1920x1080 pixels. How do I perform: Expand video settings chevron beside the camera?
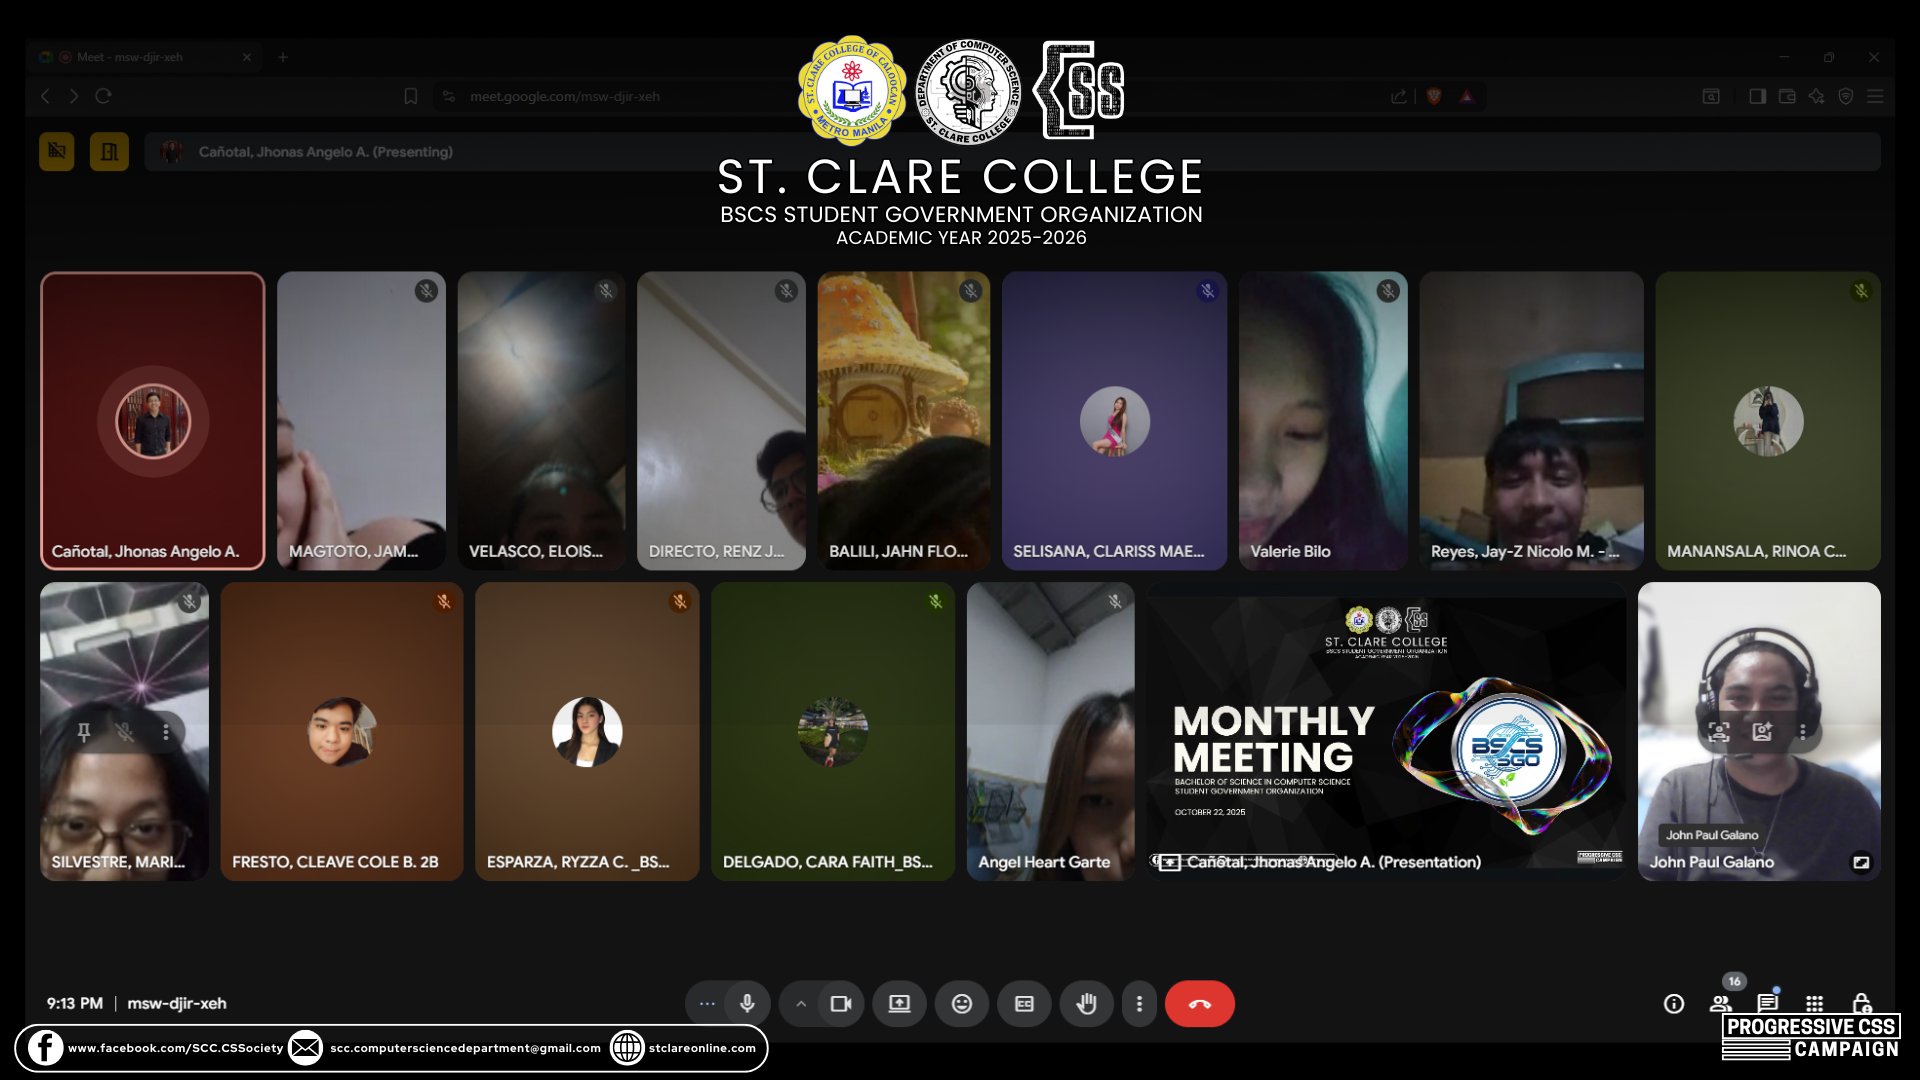coord(801,1004)
